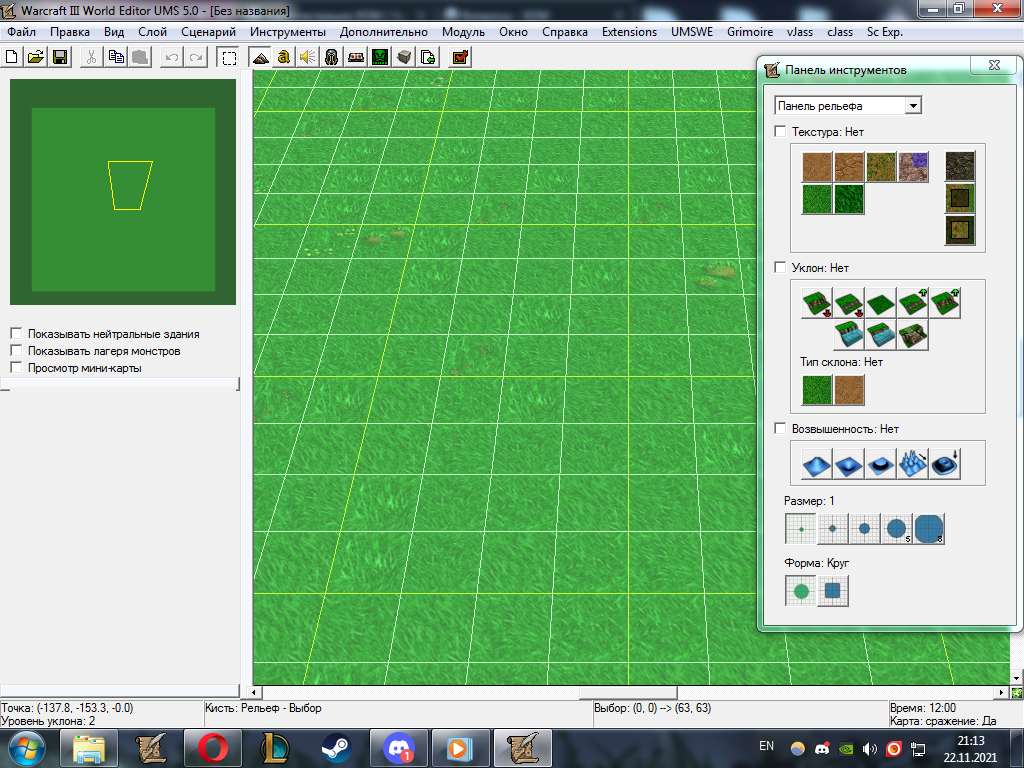The height and width of the screenshot is (768, 1024).
Task: Activate the dashed rectangle selection tool
Action: pos(229,57)
